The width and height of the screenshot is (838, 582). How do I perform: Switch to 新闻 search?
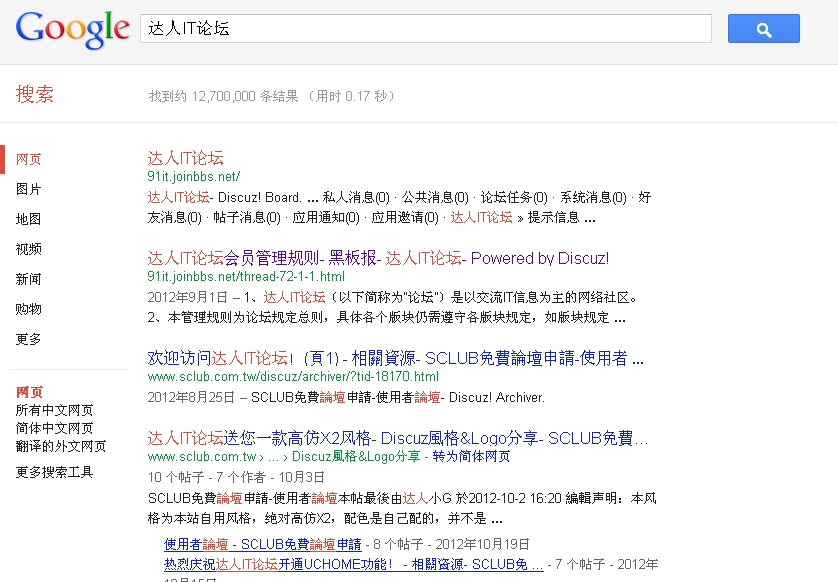point(28,279)
